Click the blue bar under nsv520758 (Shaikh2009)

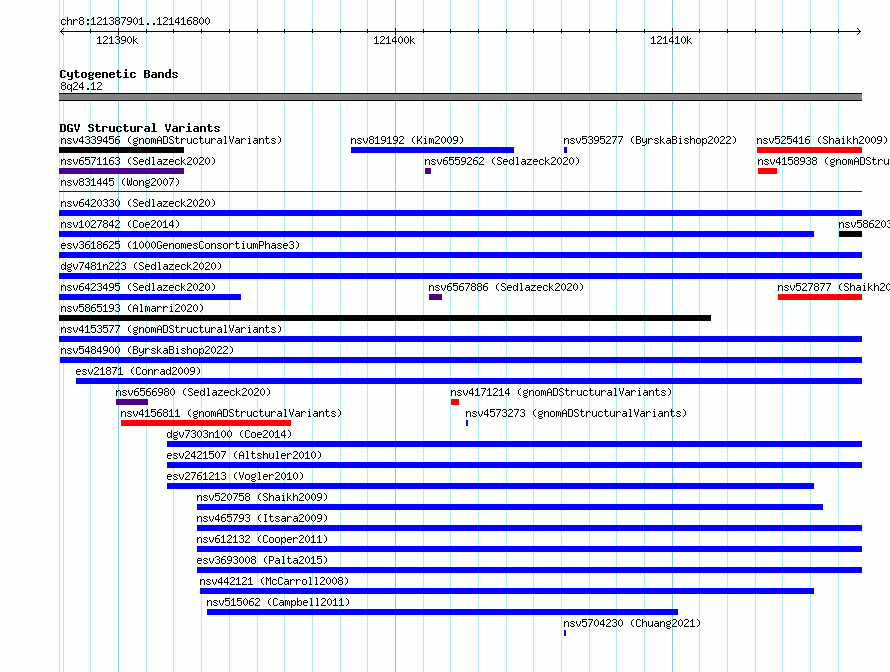510,507
